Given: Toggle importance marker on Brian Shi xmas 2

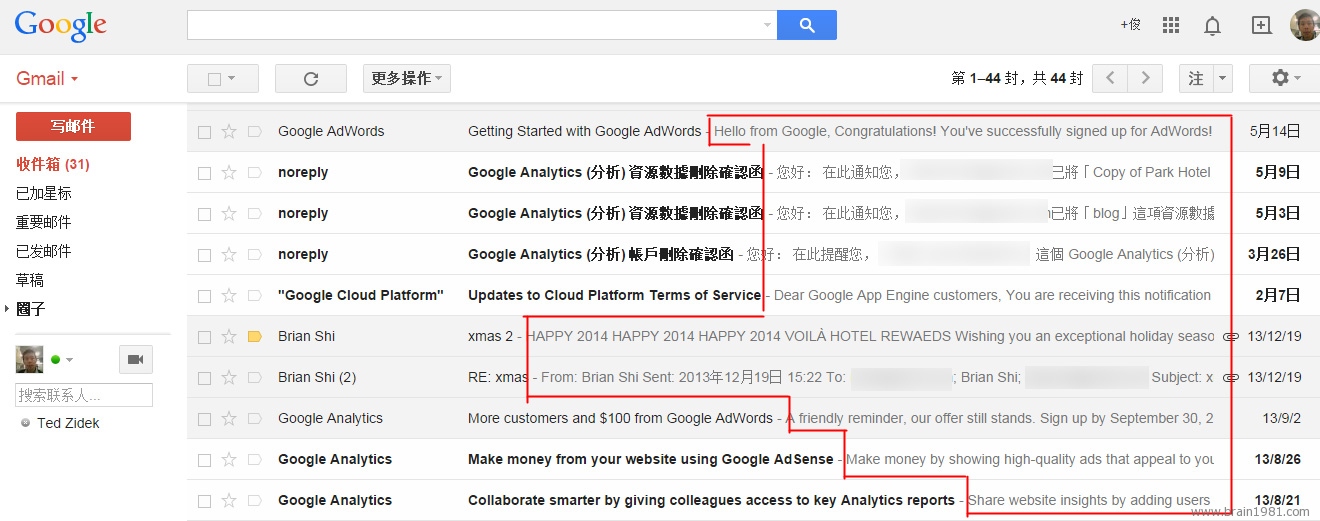Looking at the screenshot, I should [x=254, y=336].
